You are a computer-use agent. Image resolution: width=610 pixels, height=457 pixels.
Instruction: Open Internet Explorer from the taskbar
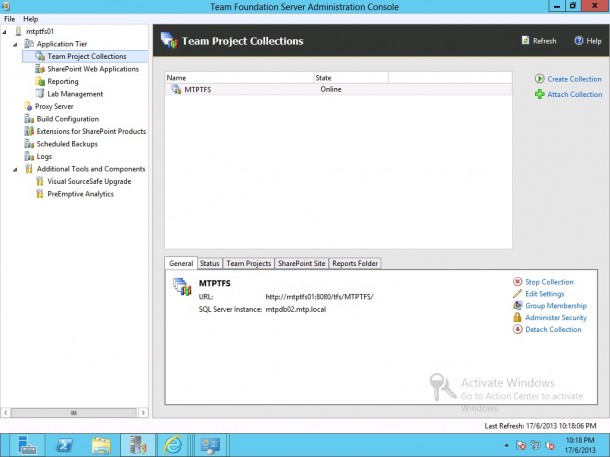click(x=173, y=445)
